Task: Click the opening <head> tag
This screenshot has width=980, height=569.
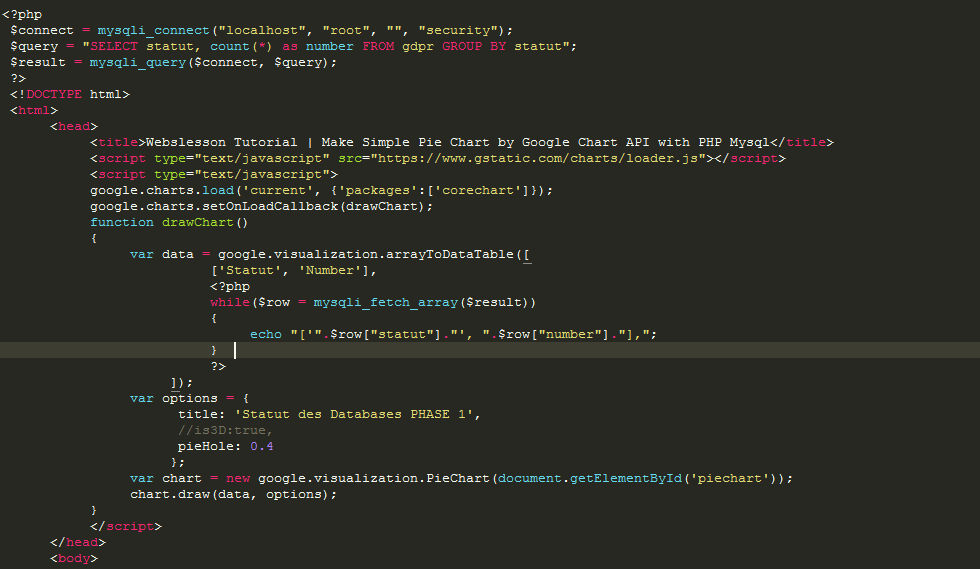Action: pyautogui.click(x=74, y=126)
